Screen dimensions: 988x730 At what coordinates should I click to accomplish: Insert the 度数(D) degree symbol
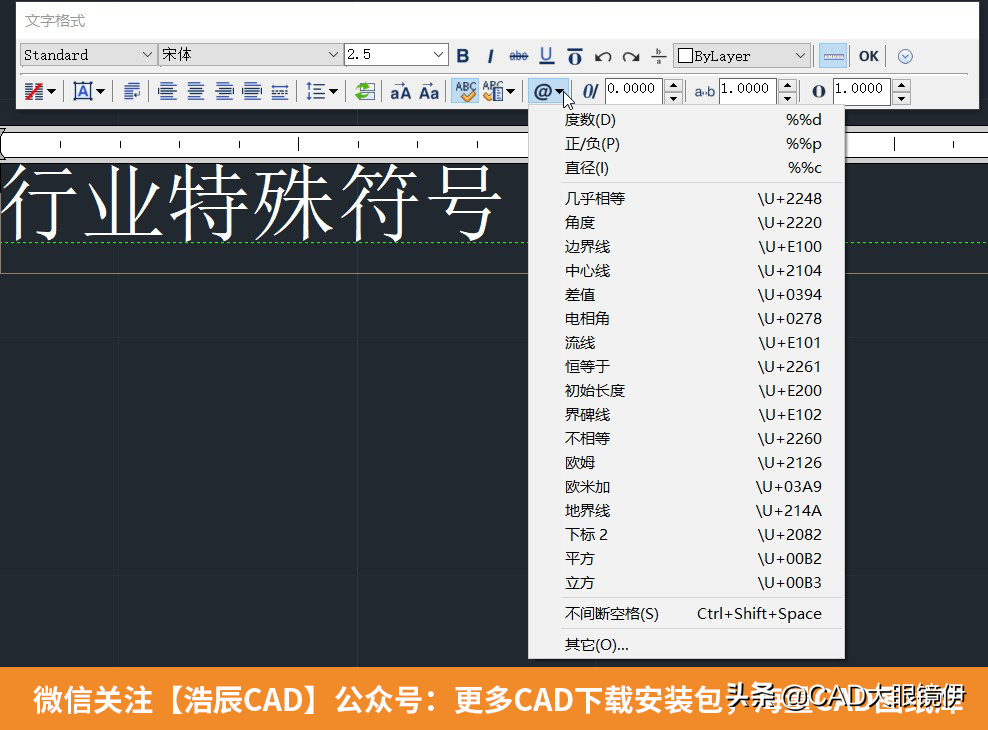(x=686, y=120)
